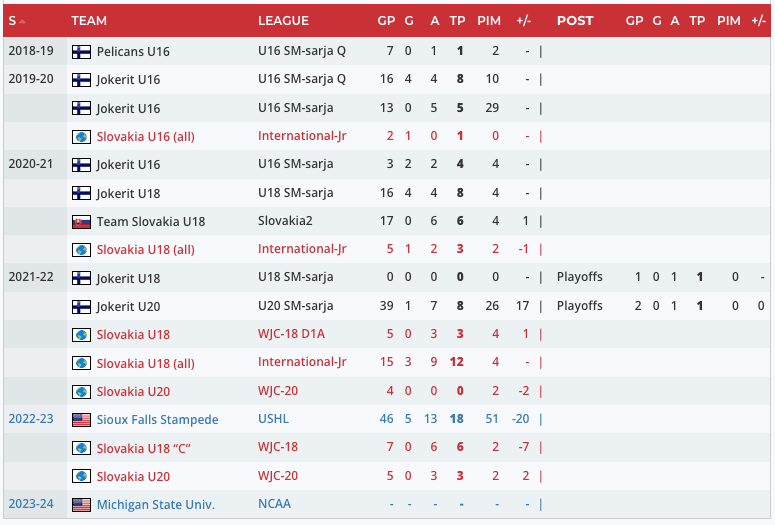Open the Slovakia2 league link
The width and height of the screenshot is (775, 525).
point(286,221)
